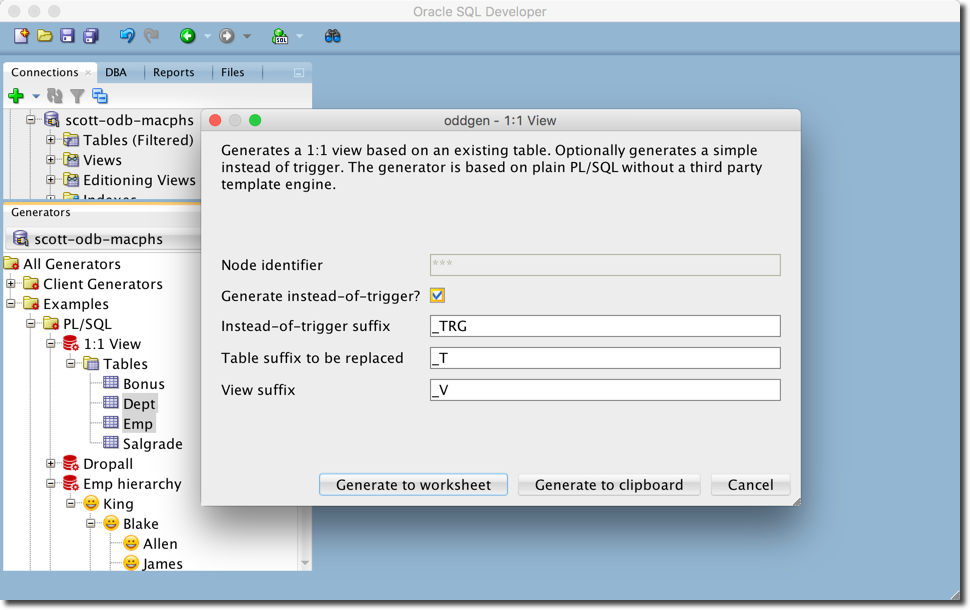Click the New file toolbar icon

point(21,36)
